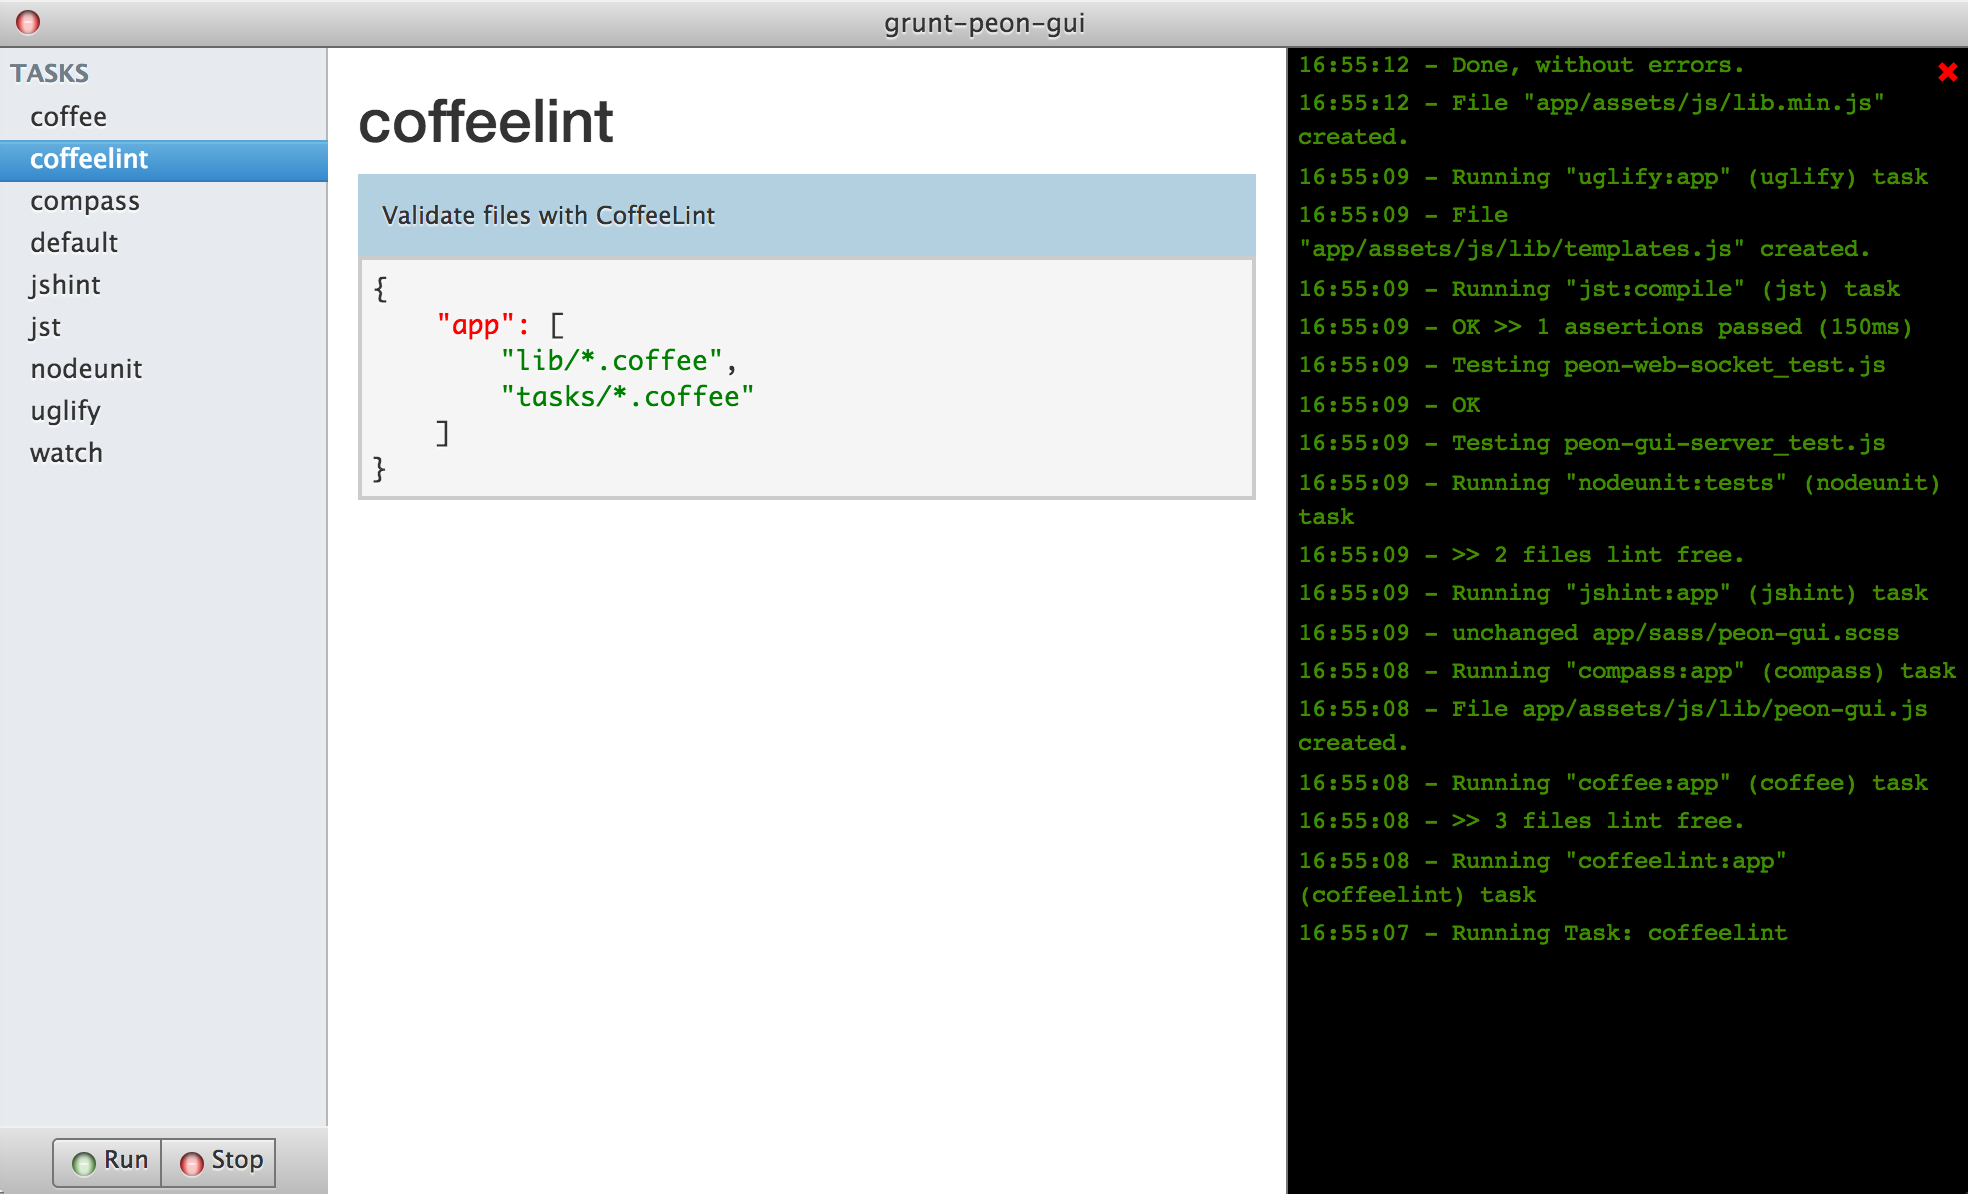
Task: Clear the console log with red X
Action: (1947, 72)
